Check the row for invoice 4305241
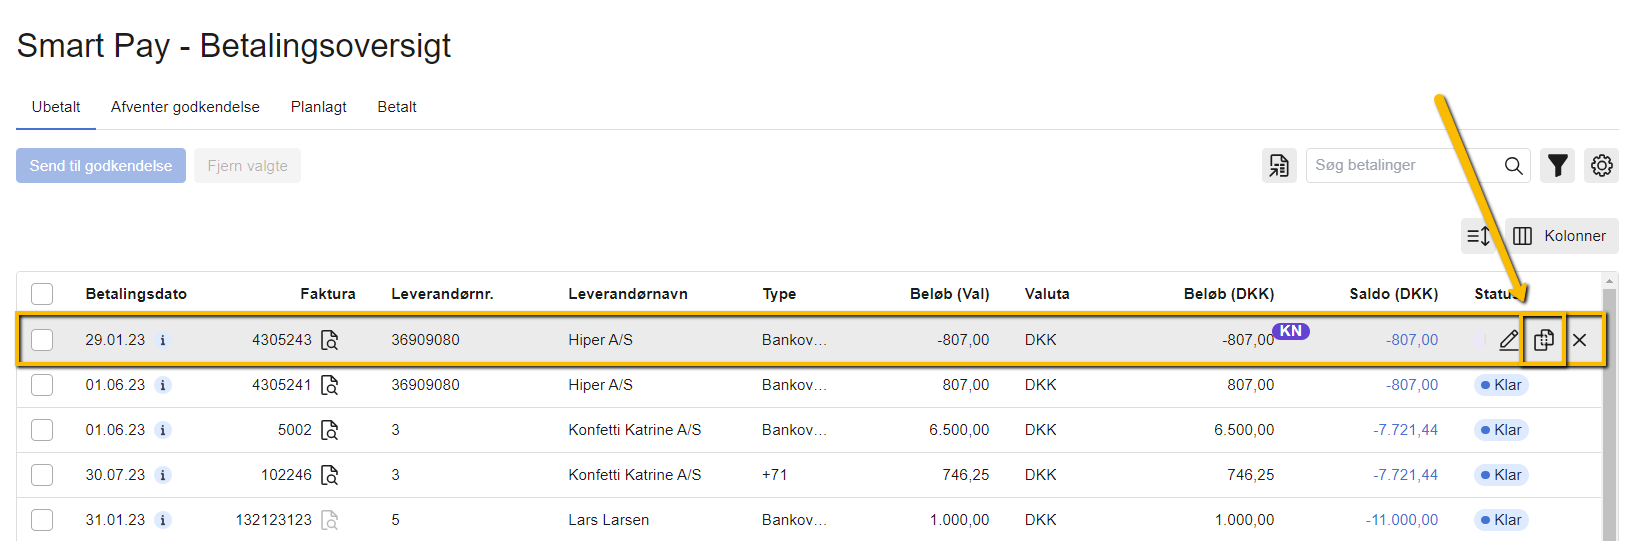 coord(42,385)
